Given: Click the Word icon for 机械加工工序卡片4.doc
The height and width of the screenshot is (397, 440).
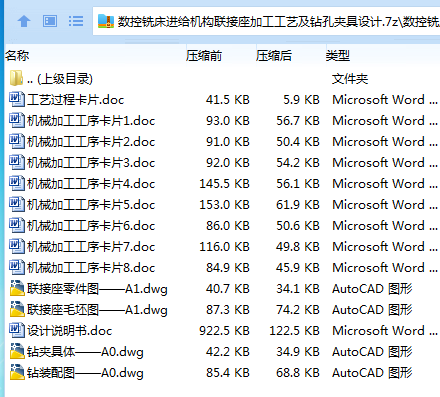Looking at the screenshot, I should [x=17, y=183].
